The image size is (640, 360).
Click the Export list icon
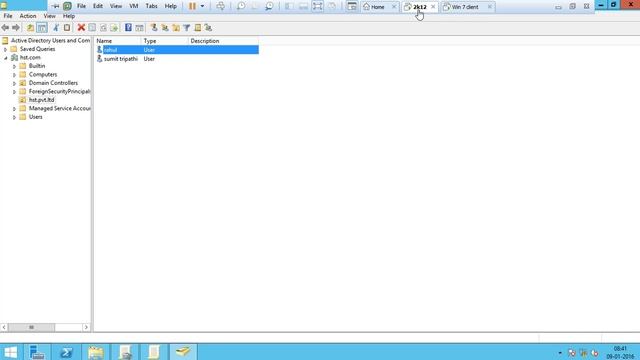[114, 28]
